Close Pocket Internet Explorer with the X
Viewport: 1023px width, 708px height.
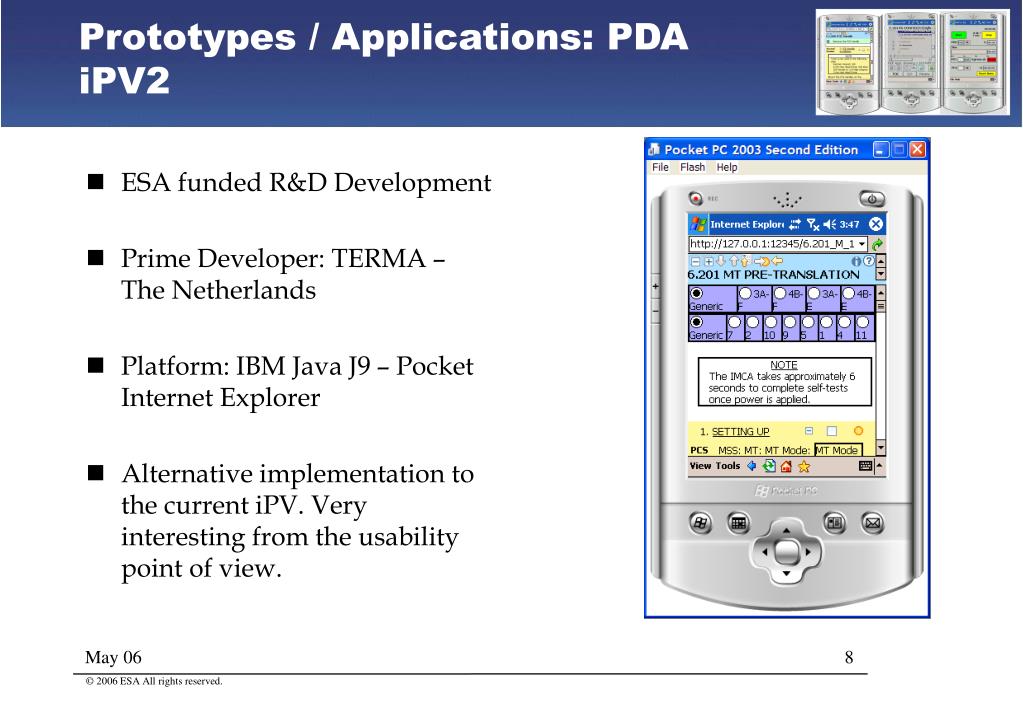coord(876,224)
